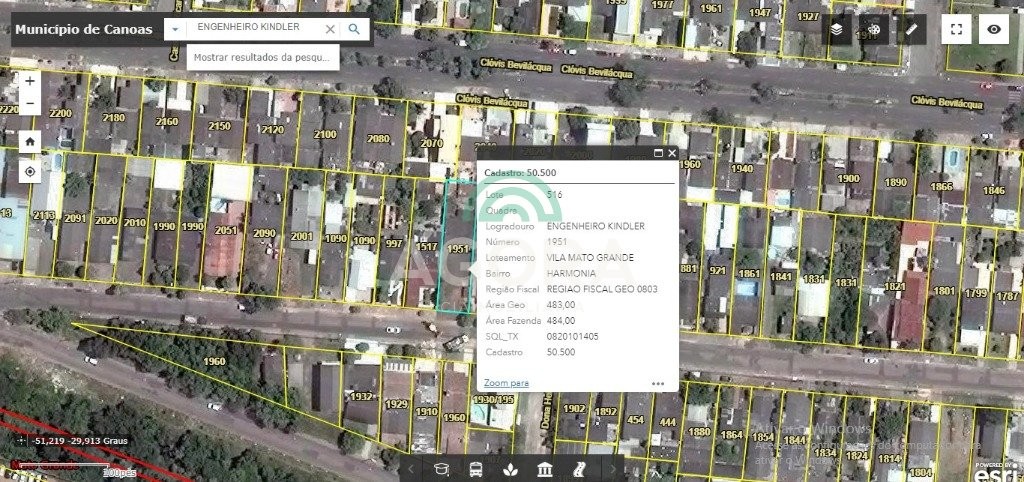Click the road streets icon
The image size is (1024, 482).
pyautogui.click(x=579, y=469)
